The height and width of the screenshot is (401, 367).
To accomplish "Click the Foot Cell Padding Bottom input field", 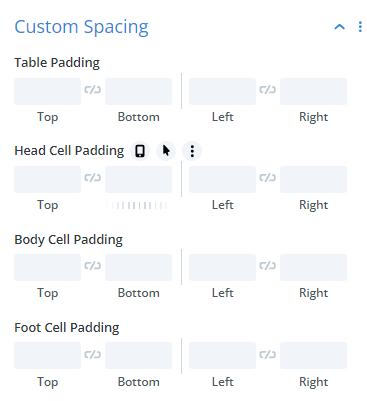I will pyautogui.click(x=138, y=355).
